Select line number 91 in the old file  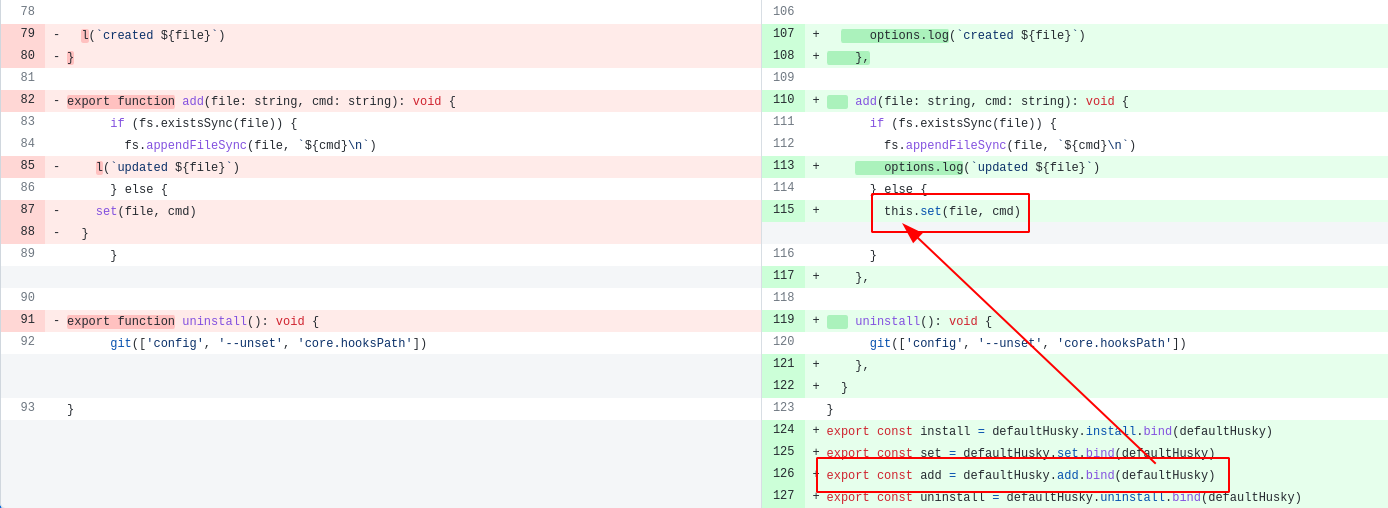click(x=27, y=321)
